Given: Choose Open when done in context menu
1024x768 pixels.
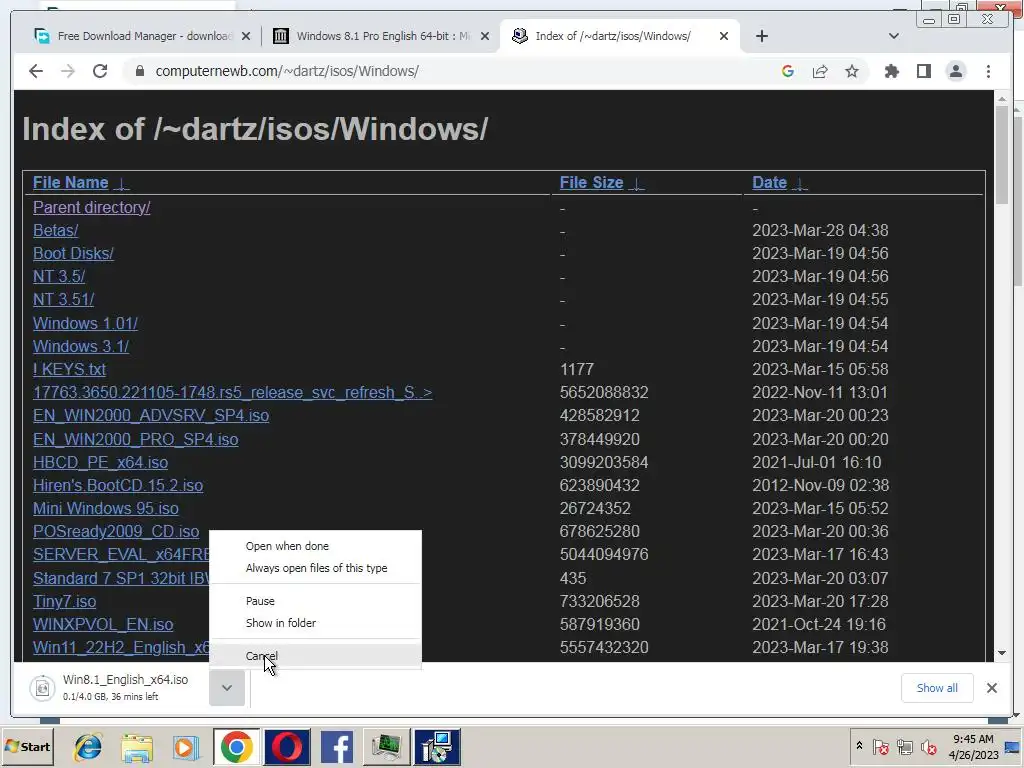Looking at the screenshot, I should [315, 546].
